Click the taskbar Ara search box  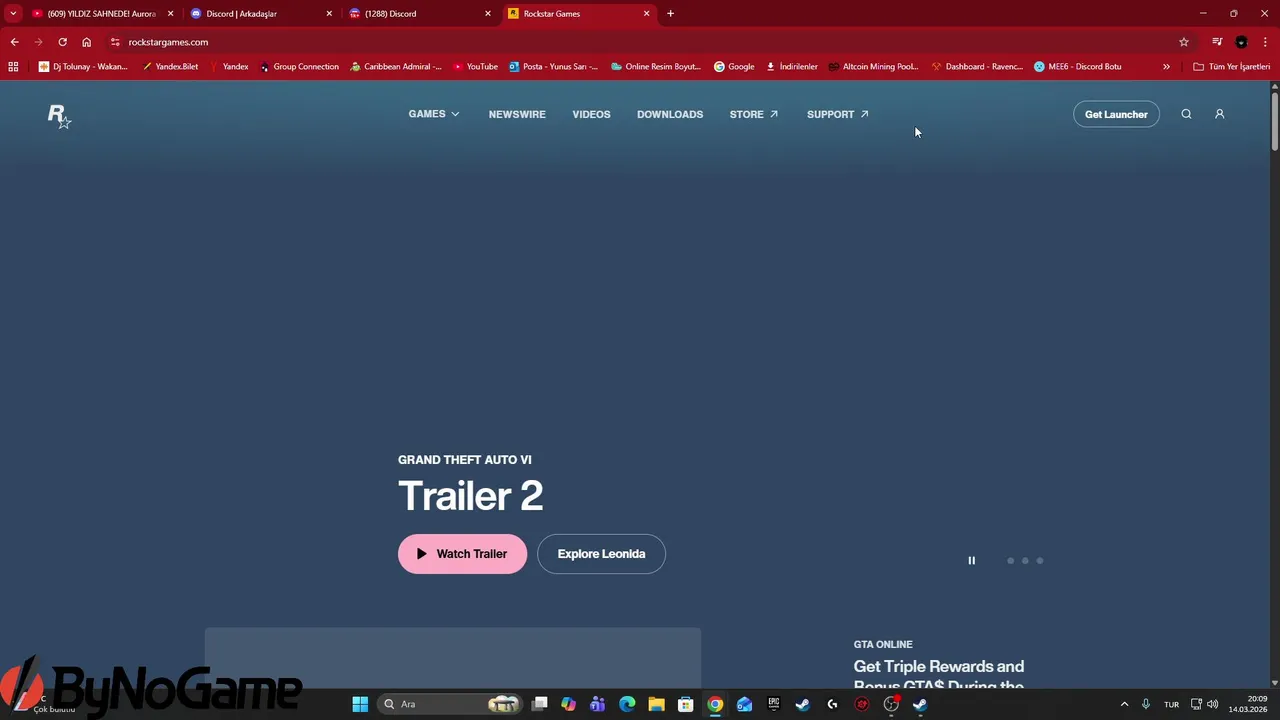pyautogui.click(x=450, y=704)
